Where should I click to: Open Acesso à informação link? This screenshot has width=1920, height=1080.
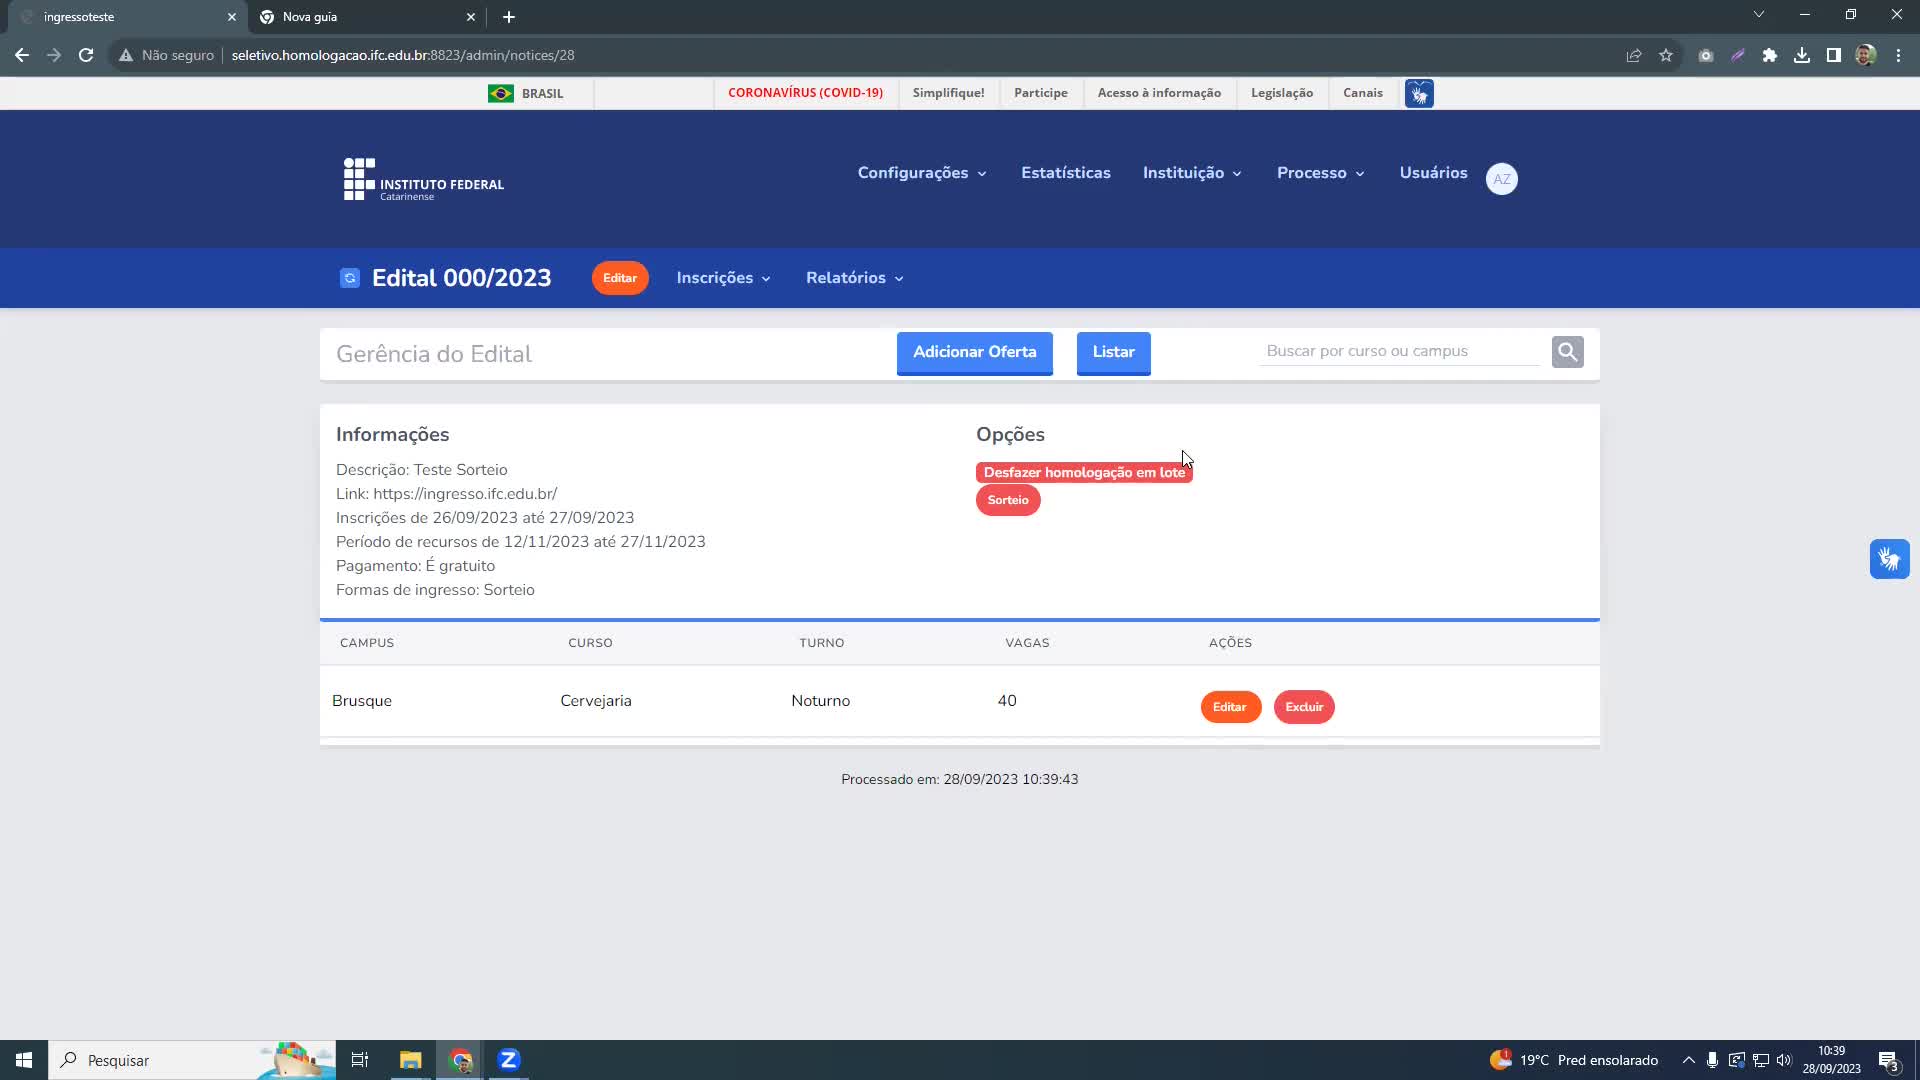pos(1159,93)
